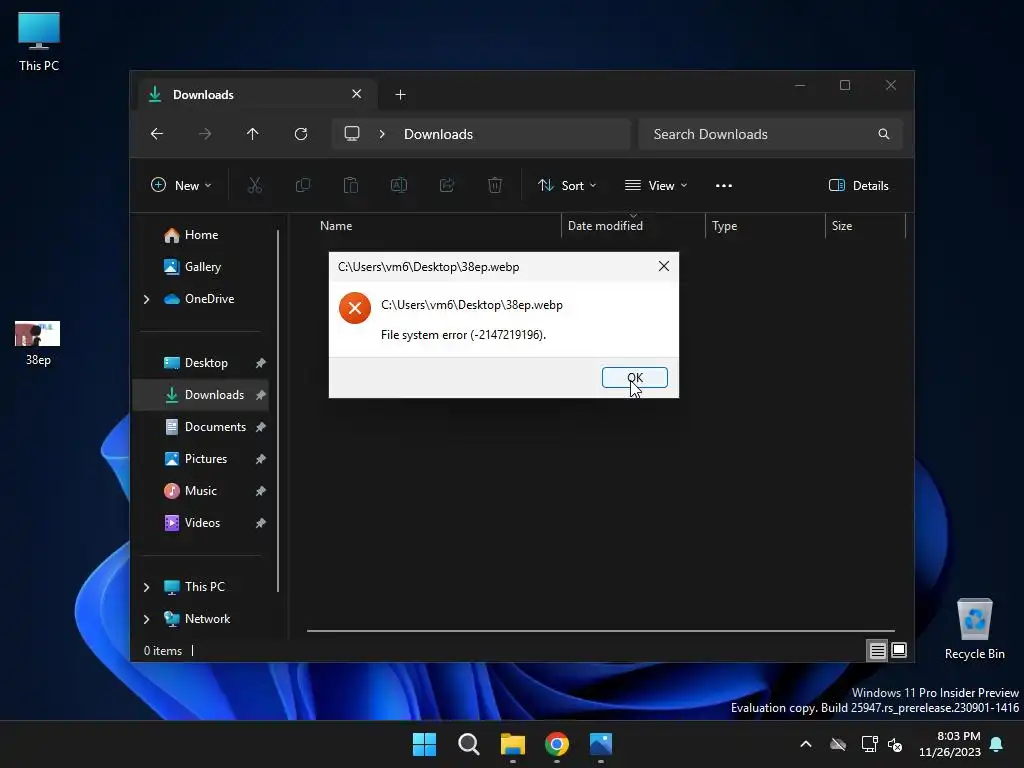Click the taskbar clock and date
1024x768 pixels.
click(x=950, y=744)
